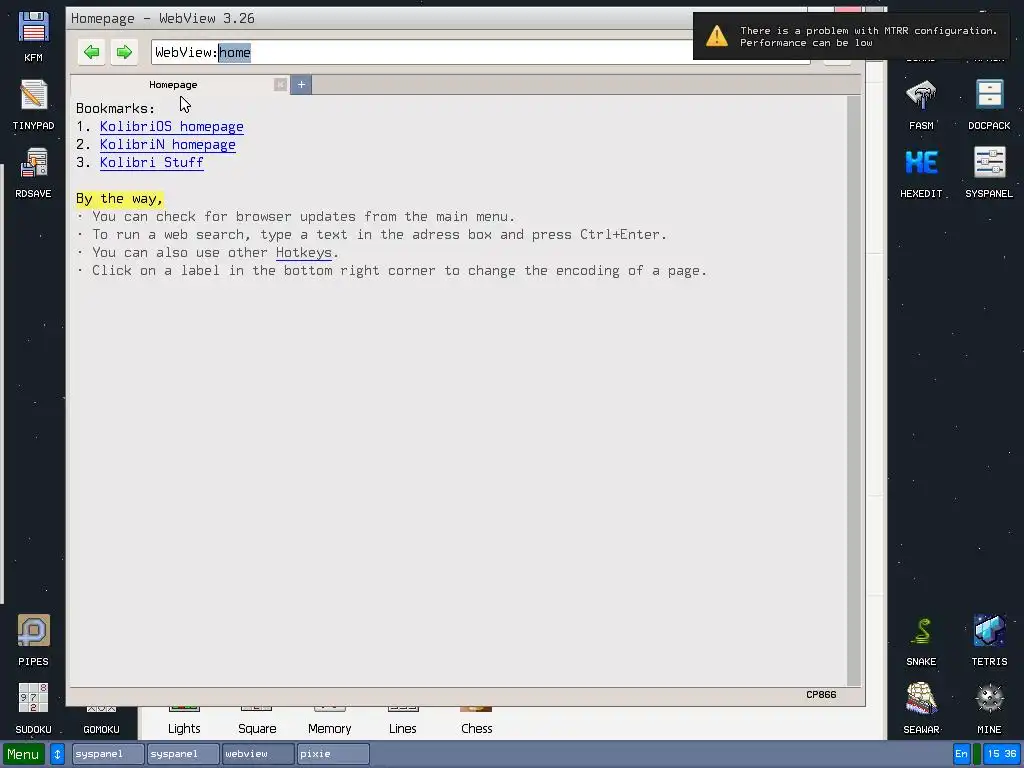1024x768 pixels.
Task: Click the WebView address box
Action: coord(481,52)
